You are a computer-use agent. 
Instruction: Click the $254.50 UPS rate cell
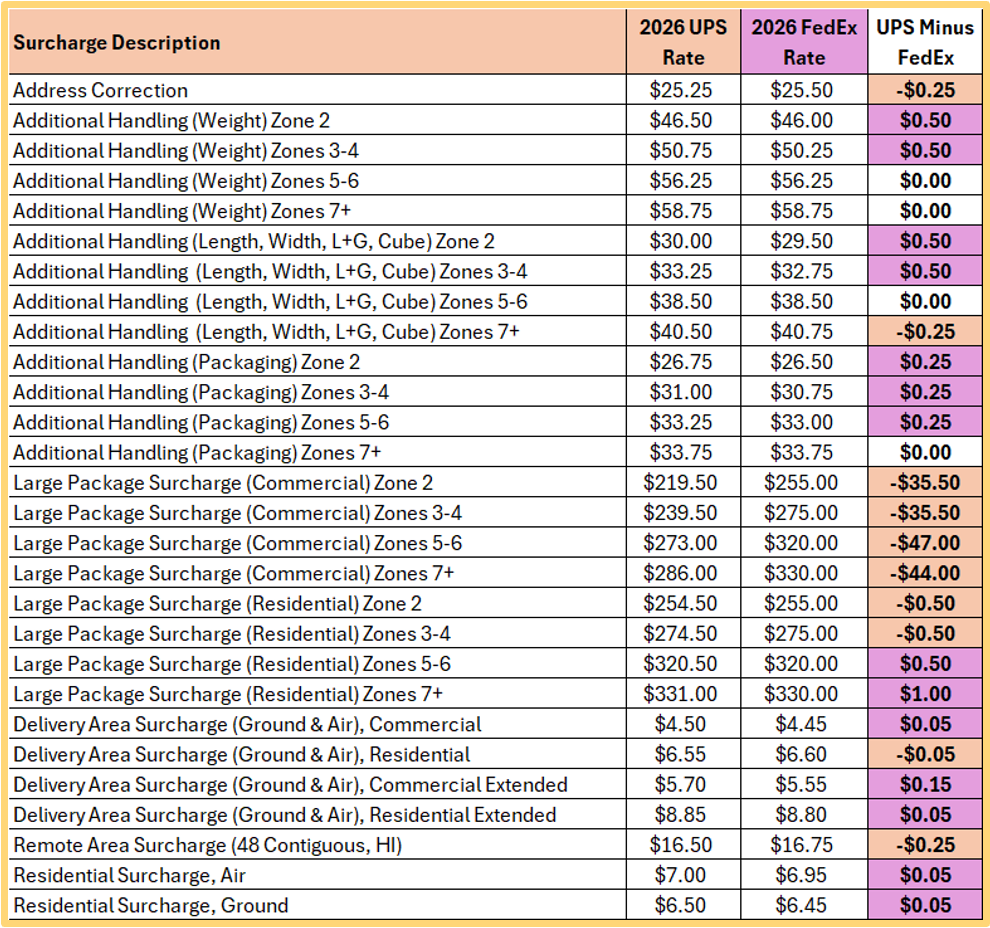click(683, 604)
